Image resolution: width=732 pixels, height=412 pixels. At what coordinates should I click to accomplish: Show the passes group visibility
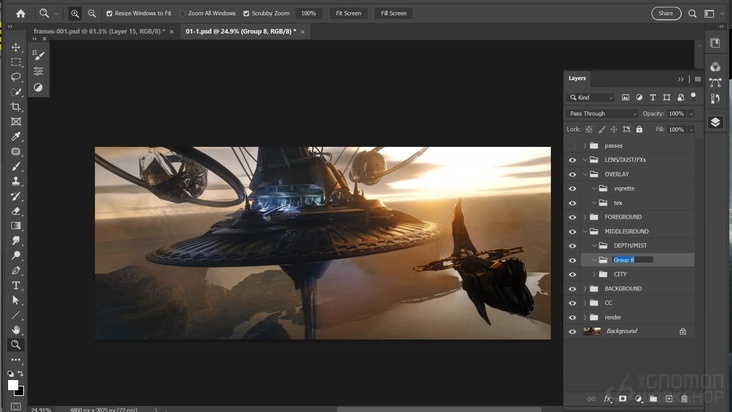coord(572,146)
